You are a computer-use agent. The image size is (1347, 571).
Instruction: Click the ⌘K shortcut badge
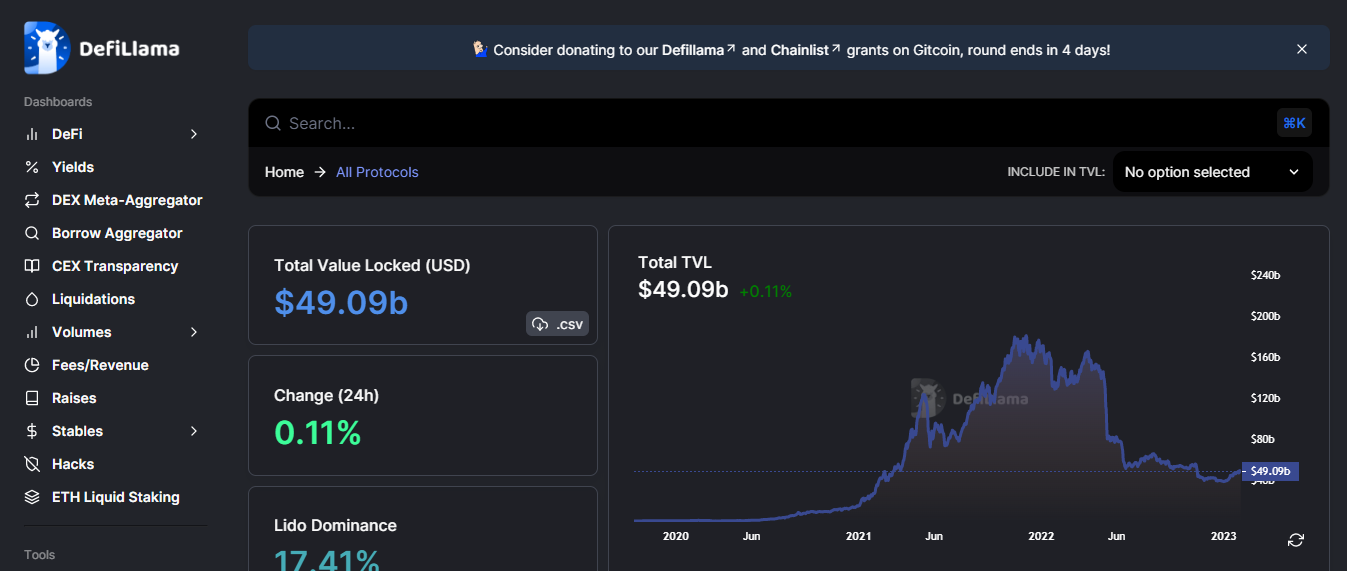point(1294,123)
